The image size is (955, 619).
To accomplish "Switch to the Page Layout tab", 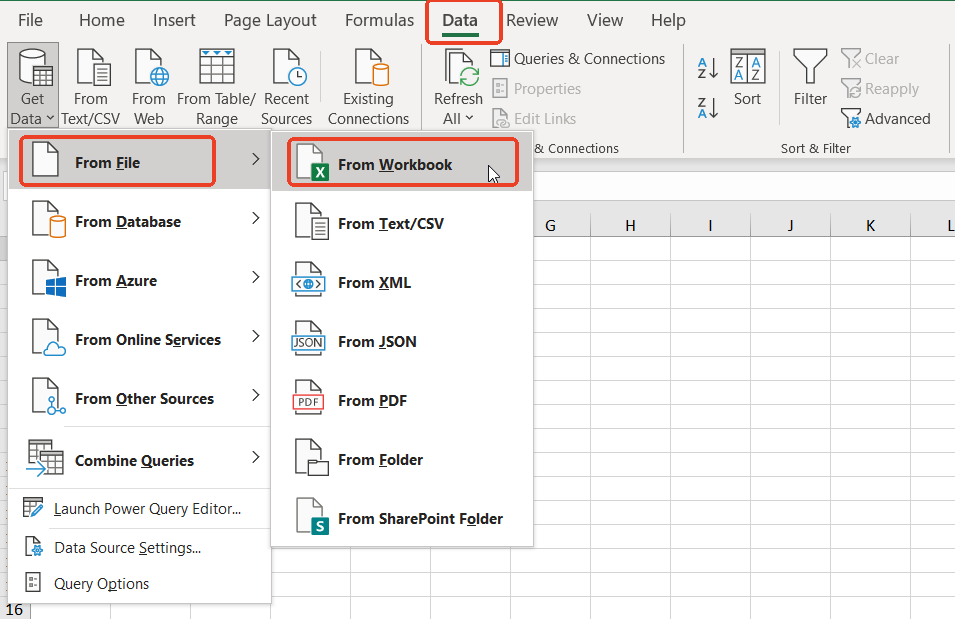I will [270, 20].
